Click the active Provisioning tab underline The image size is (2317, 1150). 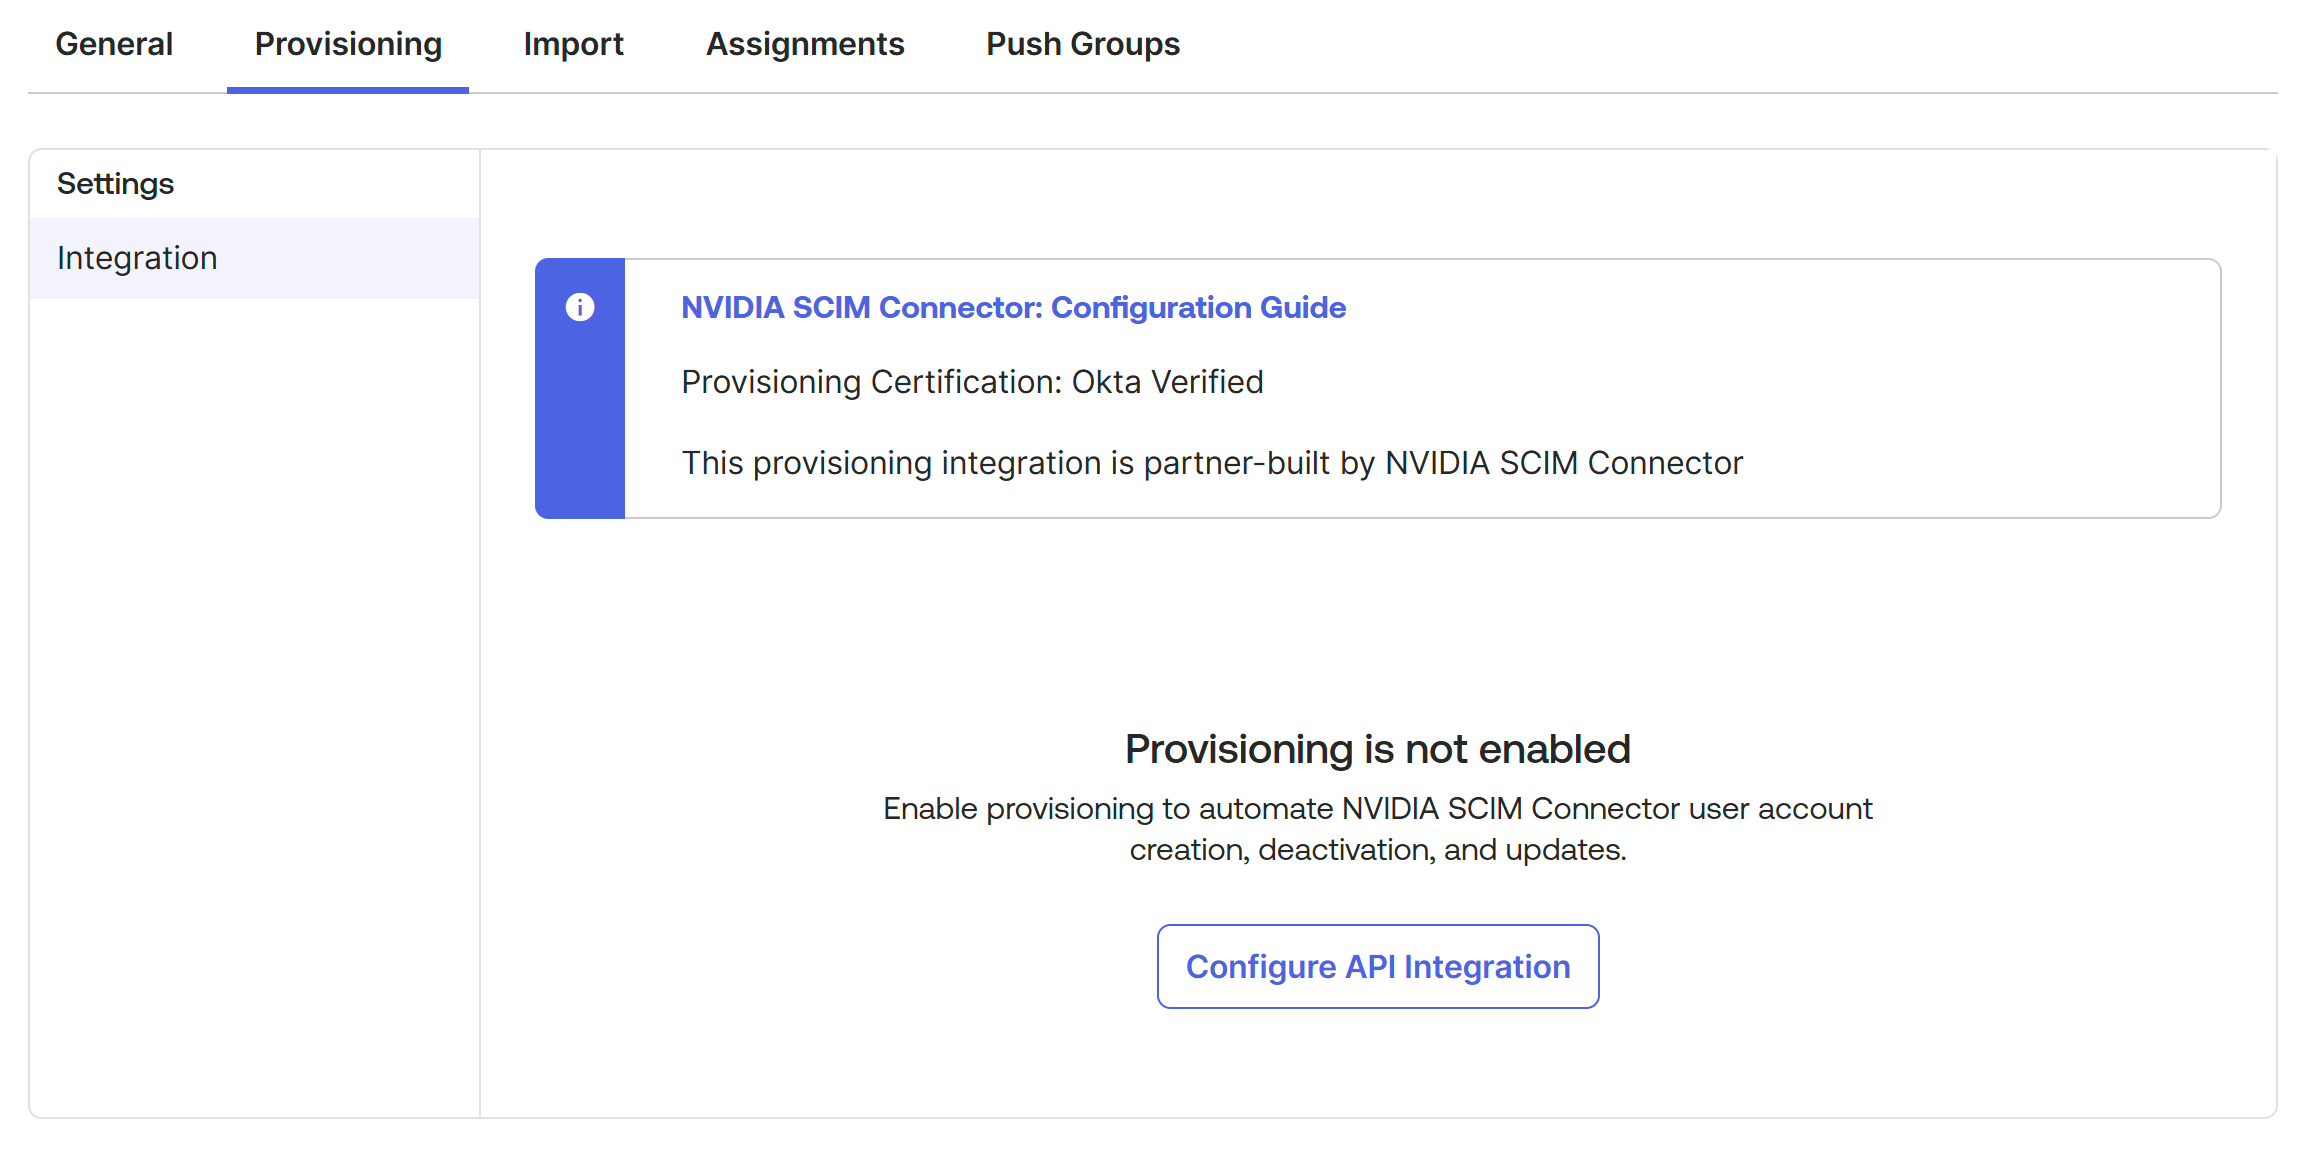347,89
